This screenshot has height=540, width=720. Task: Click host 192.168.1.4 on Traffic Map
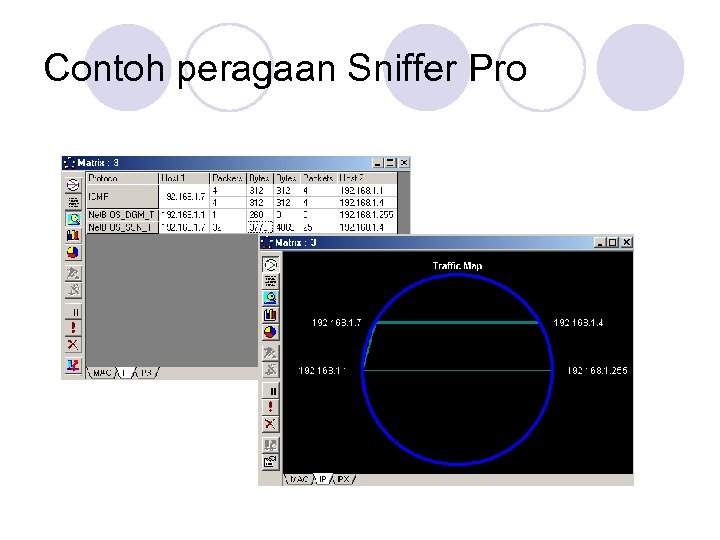(578, 323)
